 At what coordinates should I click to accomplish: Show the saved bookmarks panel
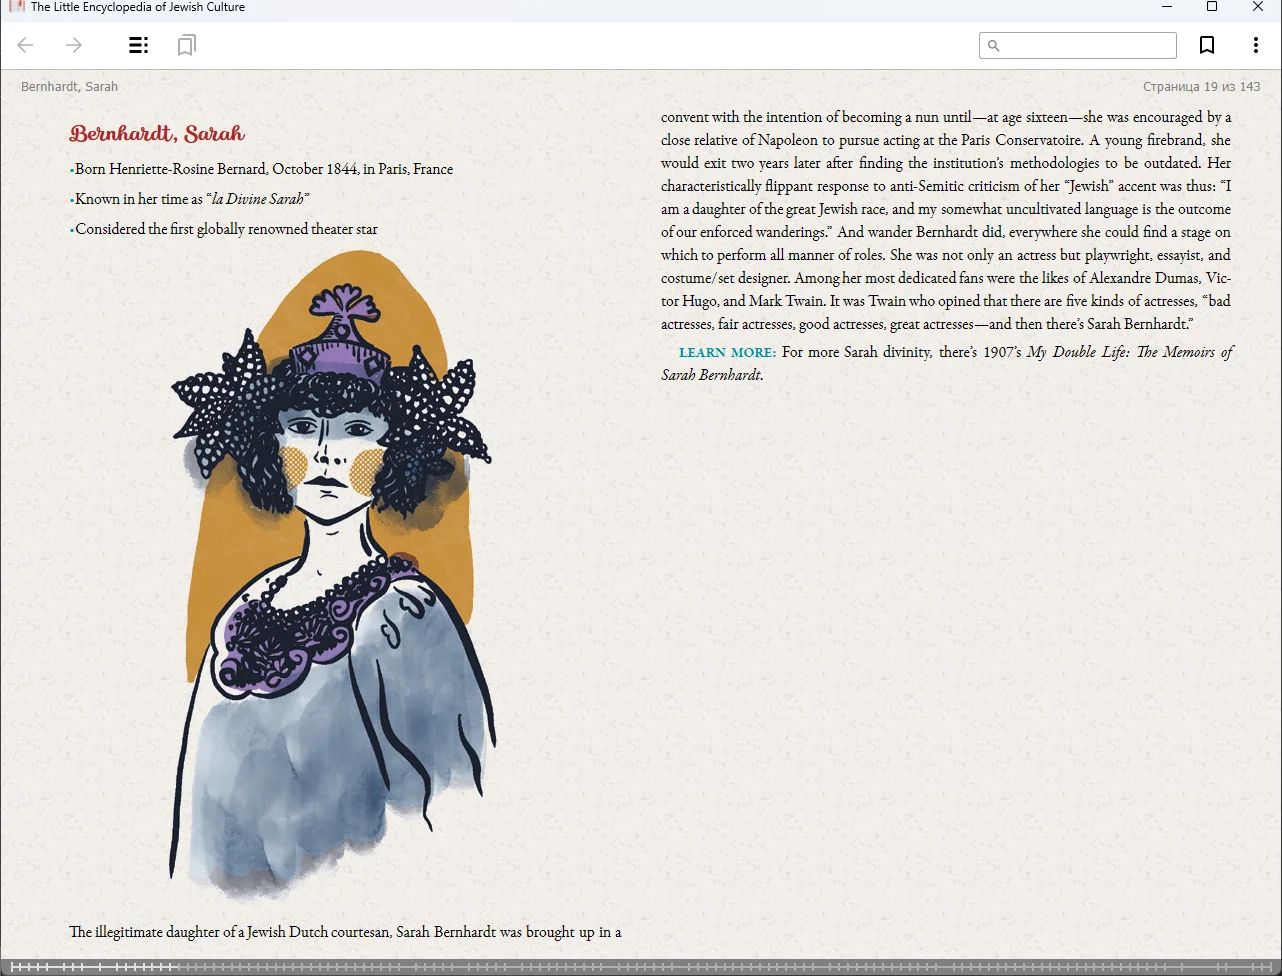pyautogui.click(x=186, y=45)
